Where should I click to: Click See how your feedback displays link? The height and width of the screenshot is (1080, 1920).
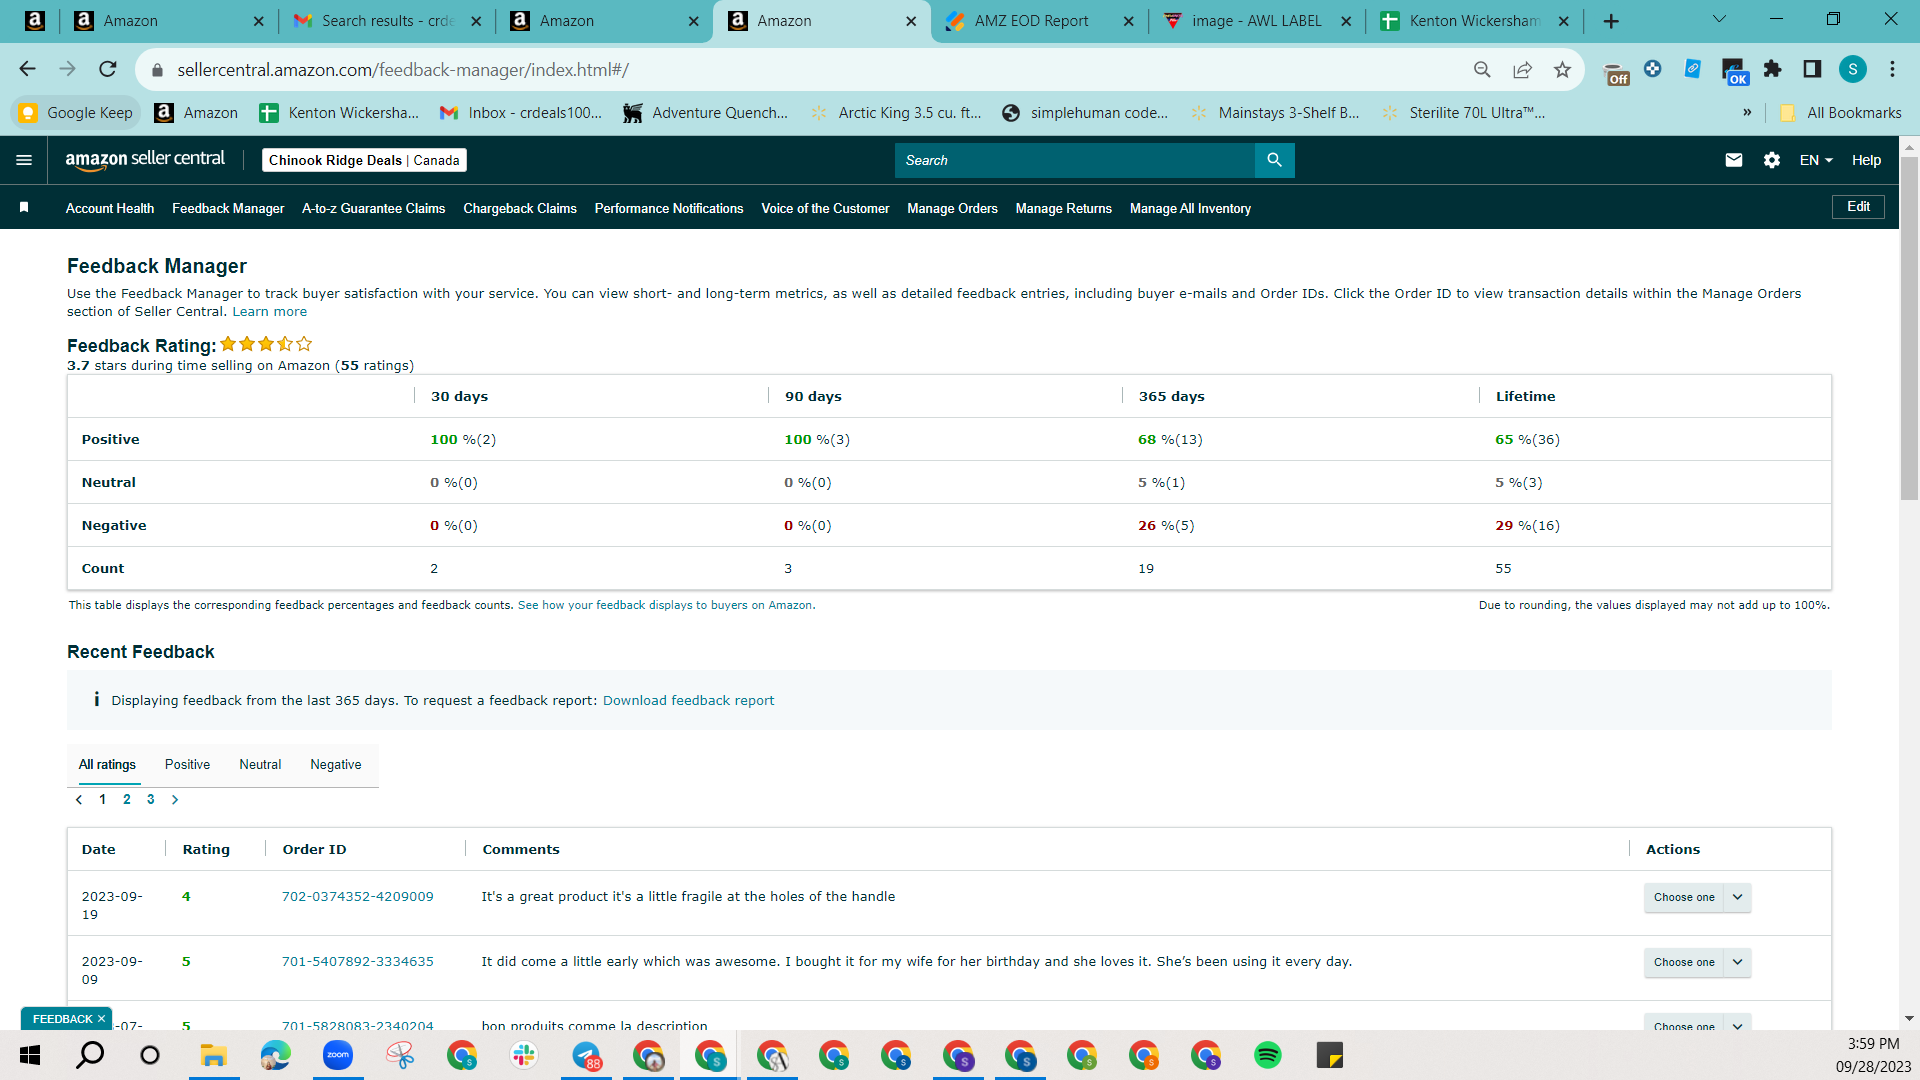(x=666, y=605)
